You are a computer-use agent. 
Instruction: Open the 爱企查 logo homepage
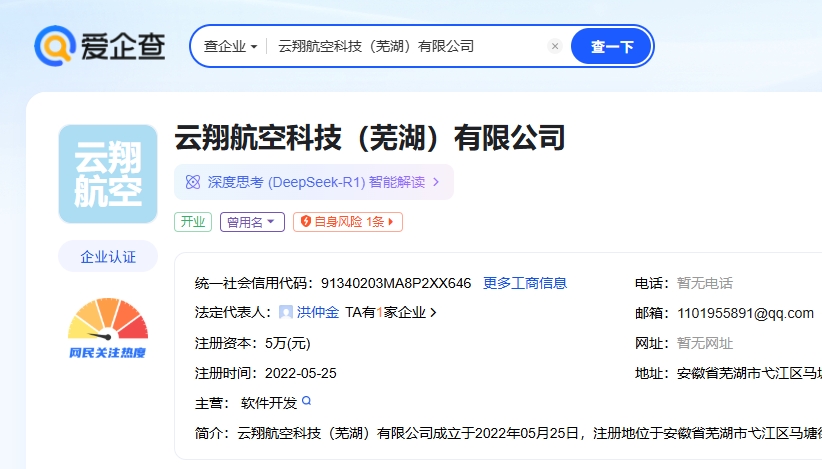tap(100, 46)
